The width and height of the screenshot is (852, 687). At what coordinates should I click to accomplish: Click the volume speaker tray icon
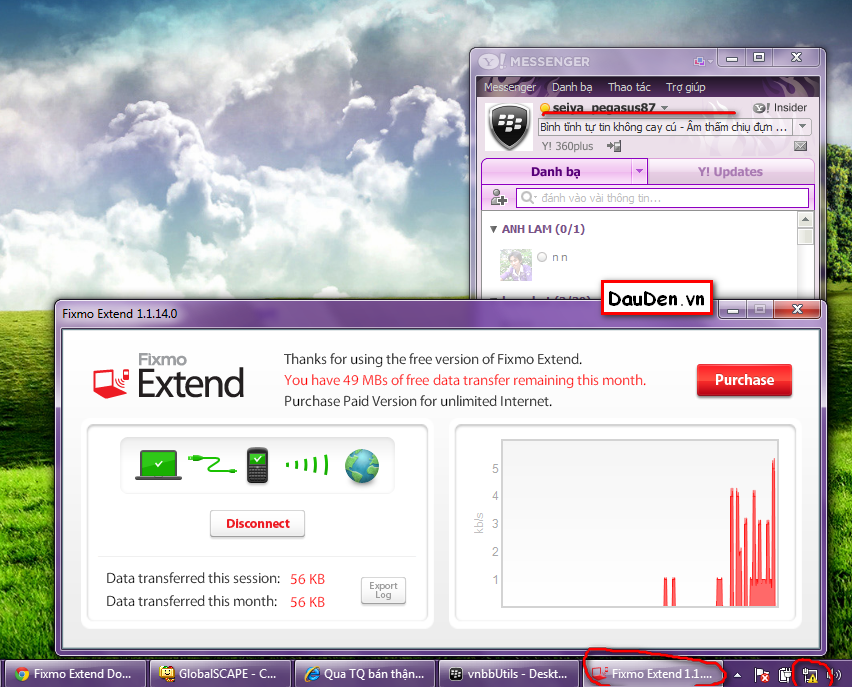click(833, 675)
